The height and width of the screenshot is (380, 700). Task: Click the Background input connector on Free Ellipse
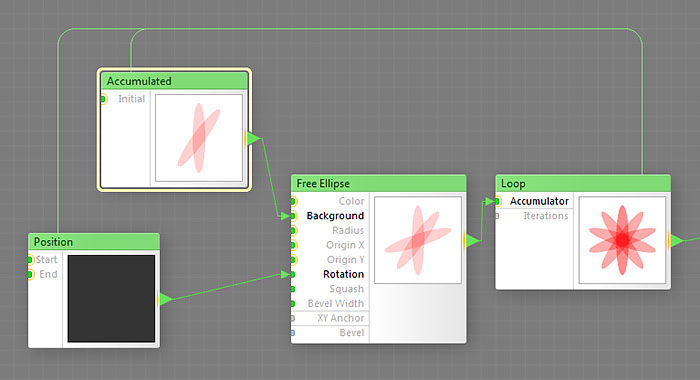click(x=293, y=216)
